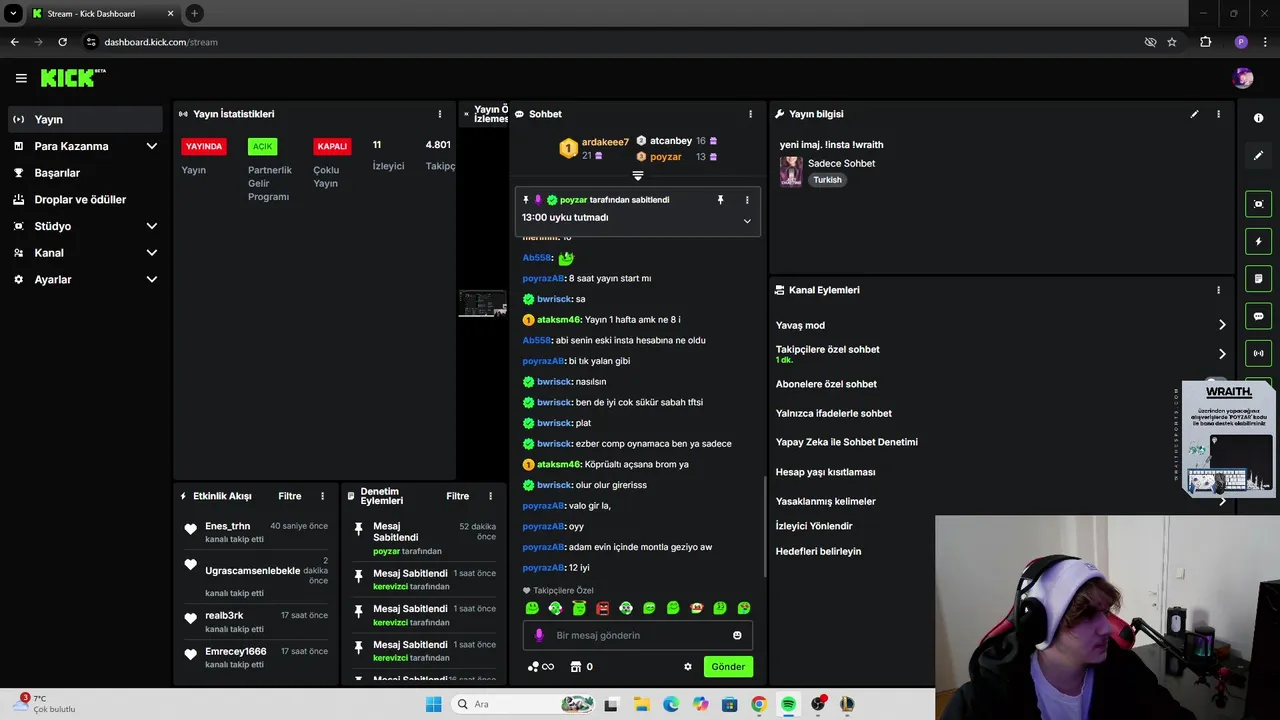Insert the heart-eyes emote at the row end
Image resolution: width=1280 pixels, height=720 pixels.
[x=744, y=608]
